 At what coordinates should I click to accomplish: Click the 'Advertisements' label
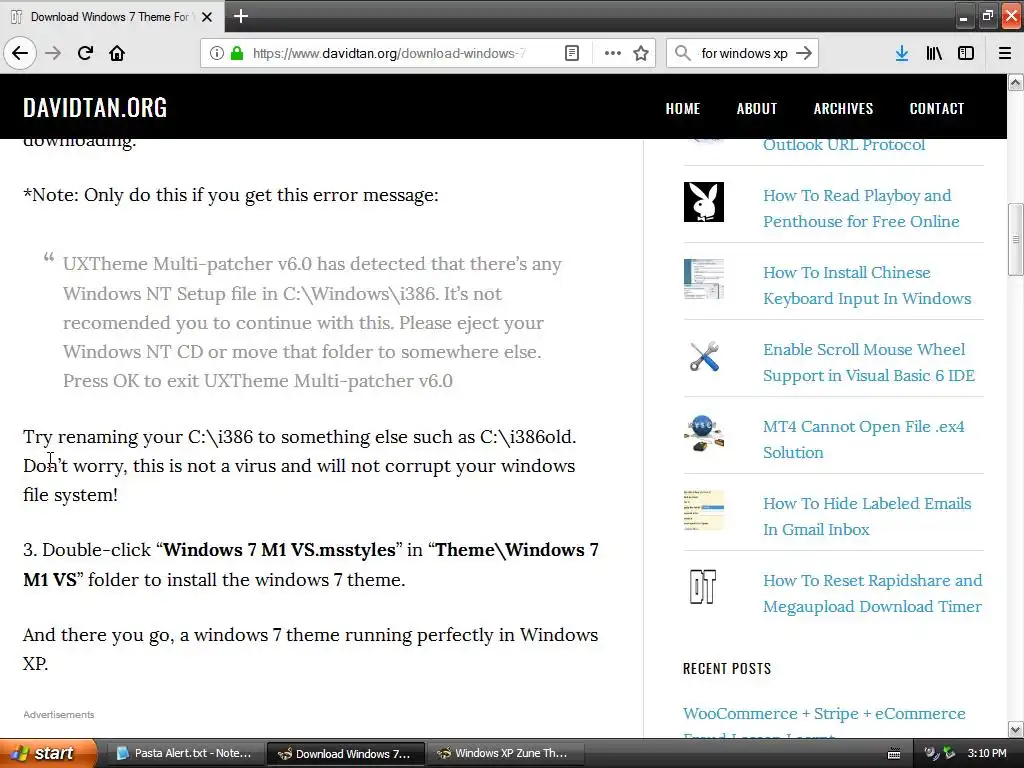tap(59, 714)
